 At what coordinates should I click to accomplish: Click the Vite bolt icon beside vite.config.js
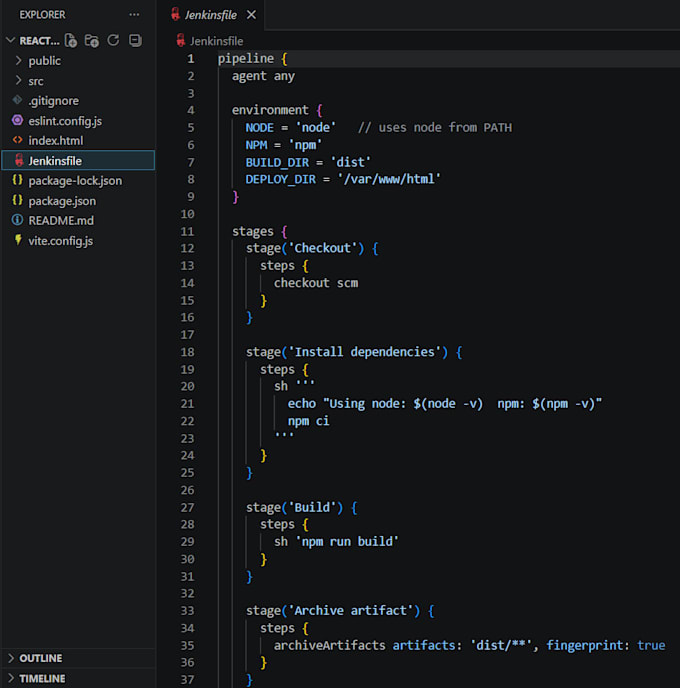[x=18, y=240]
